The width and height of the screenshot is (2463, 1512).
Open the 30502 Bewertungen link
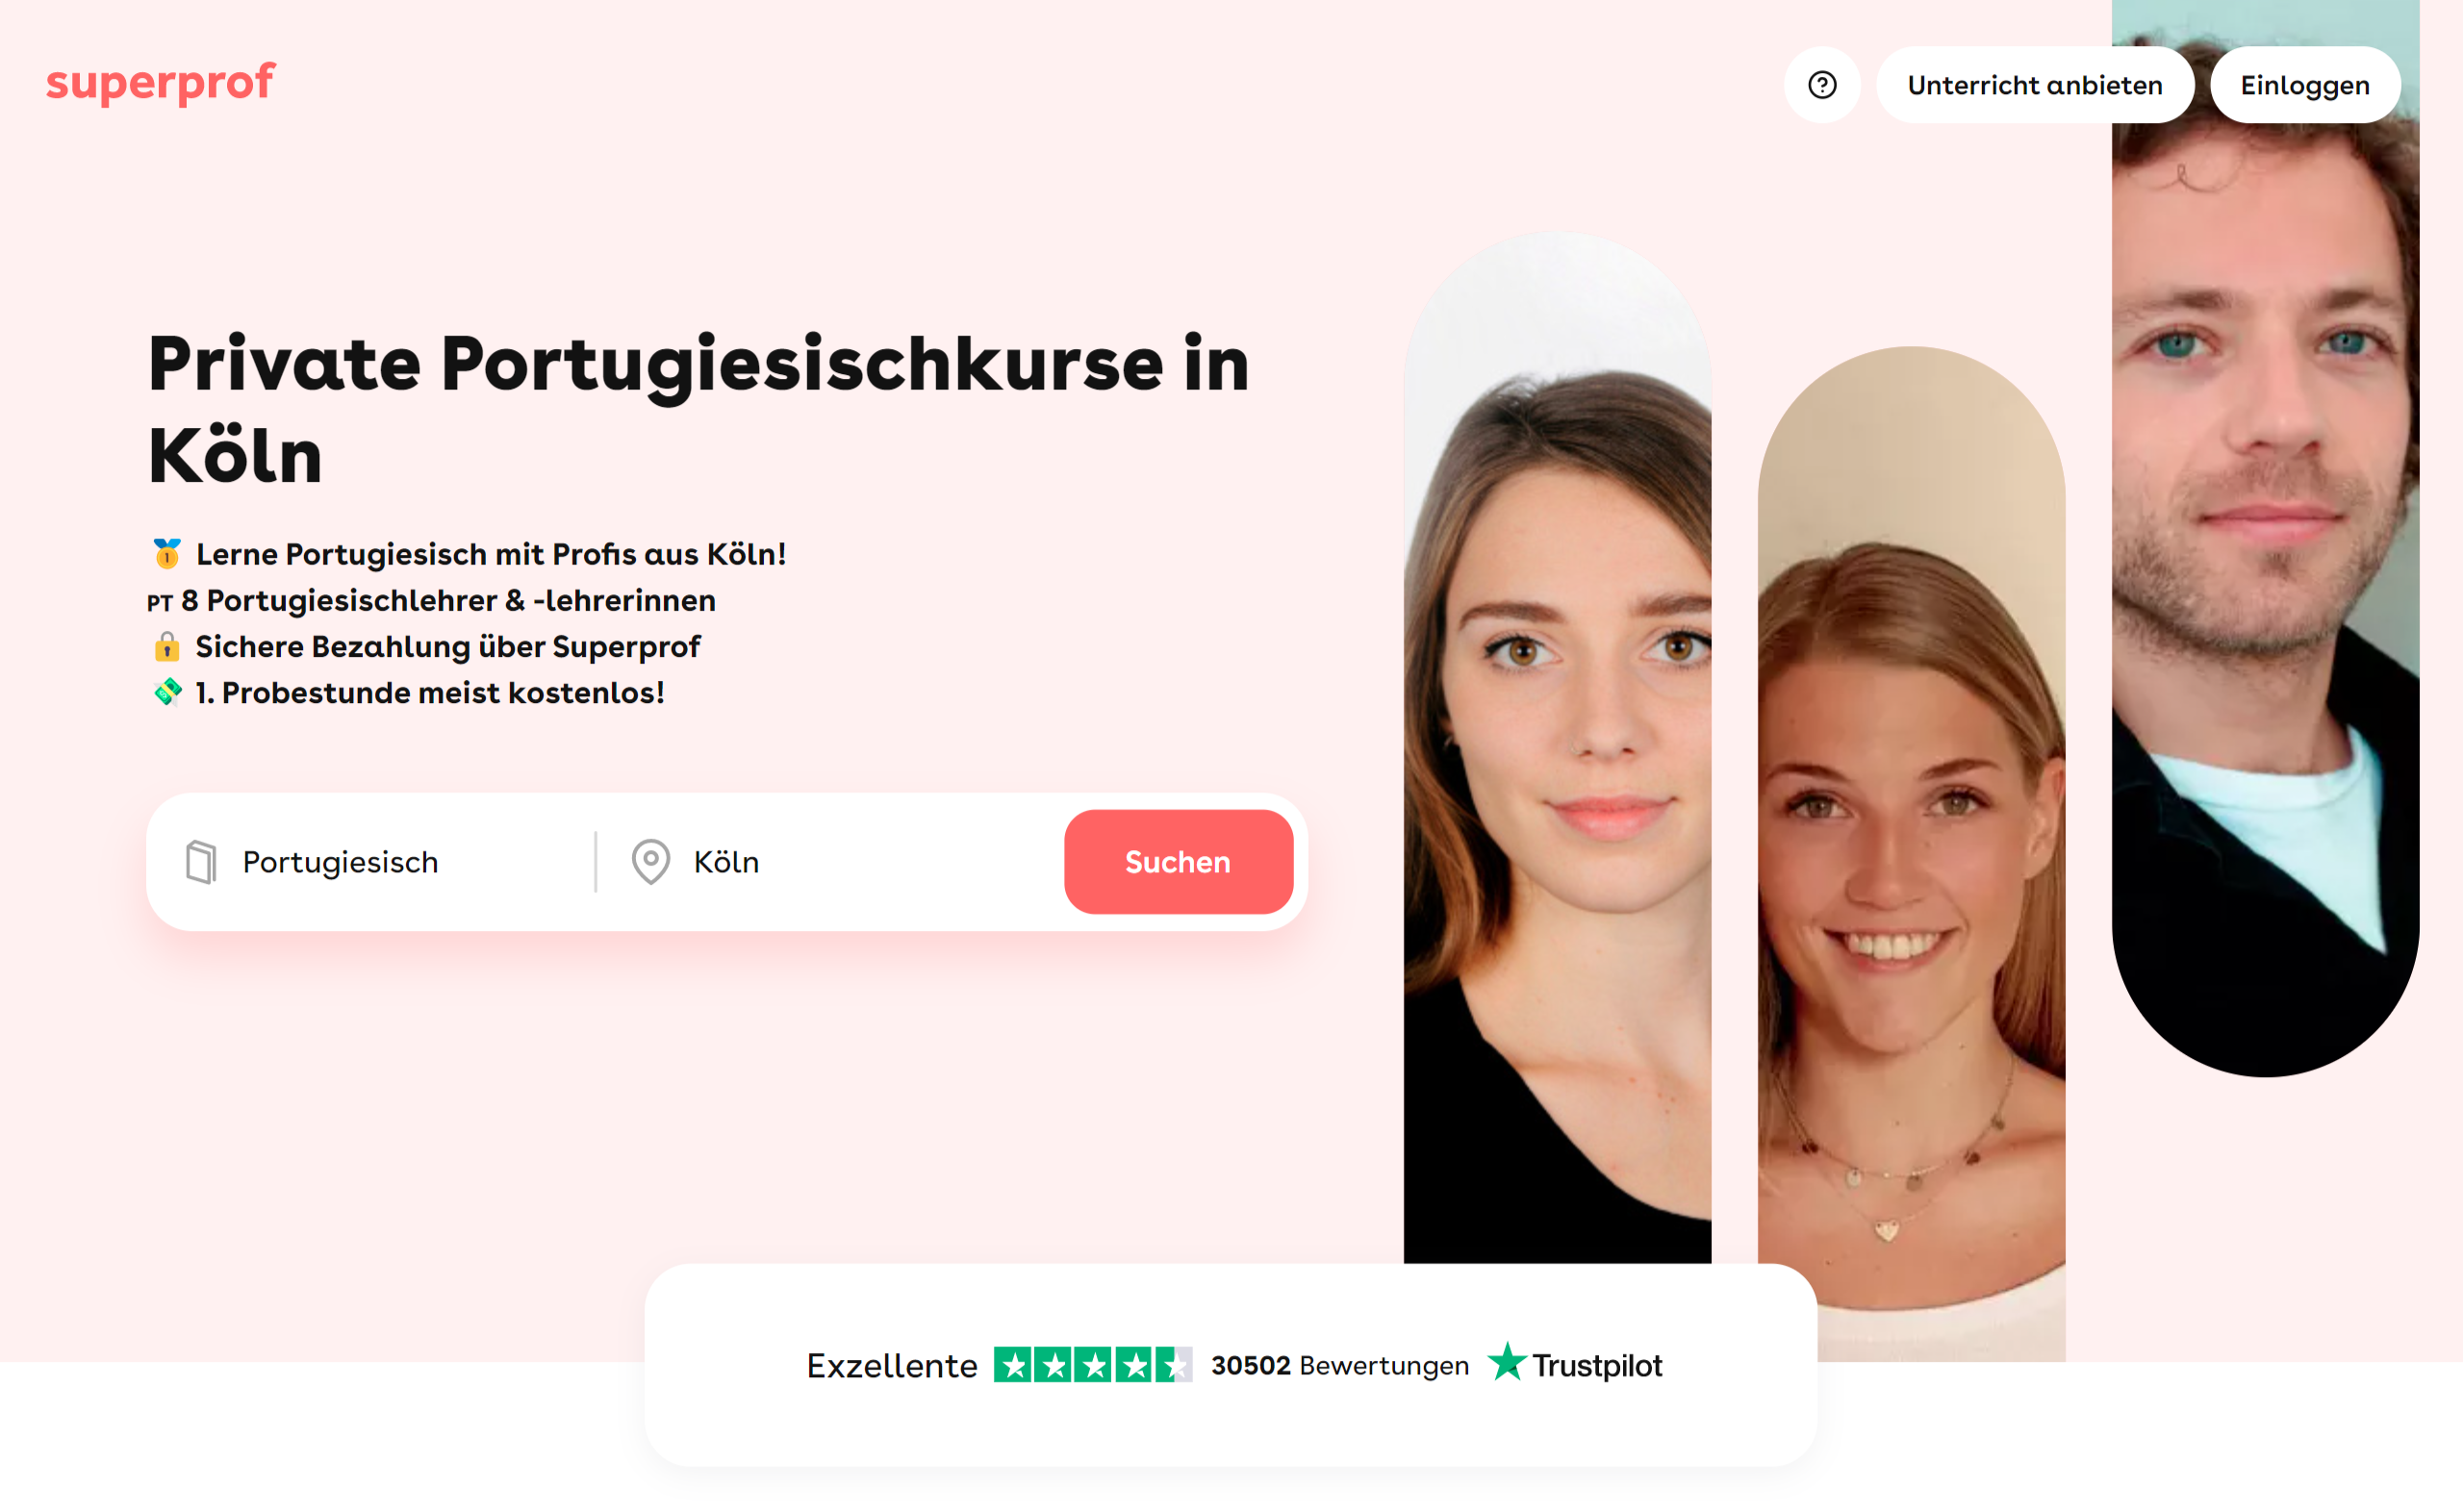1340,1365
